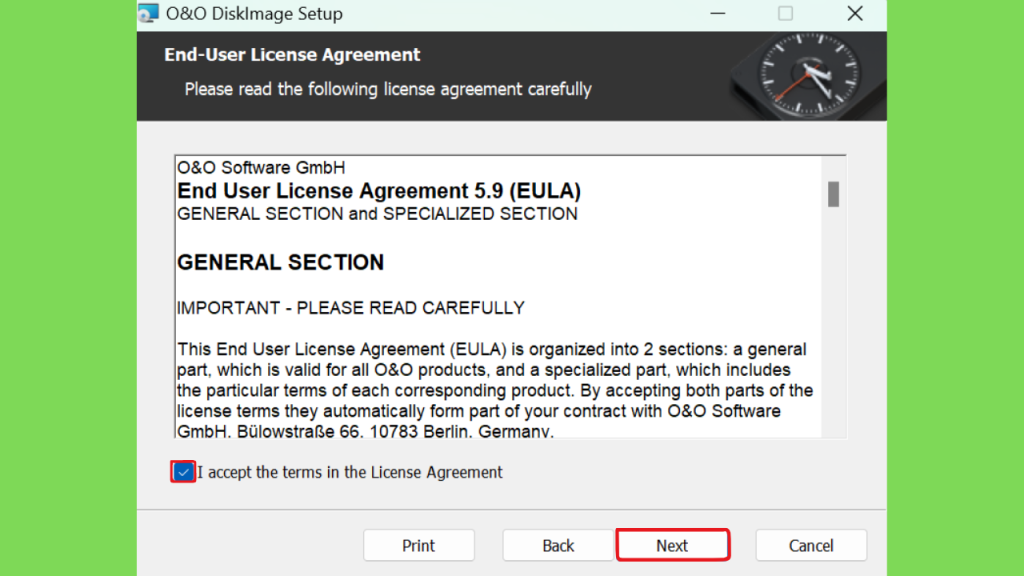Click the license text scrollbar thumb

(x=833, y=194)
